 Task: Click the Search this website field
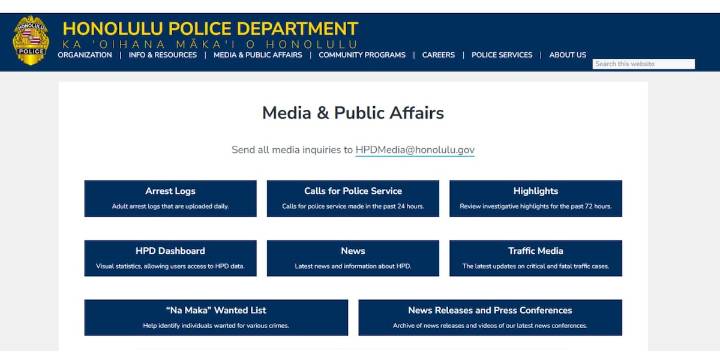(644, 64)
